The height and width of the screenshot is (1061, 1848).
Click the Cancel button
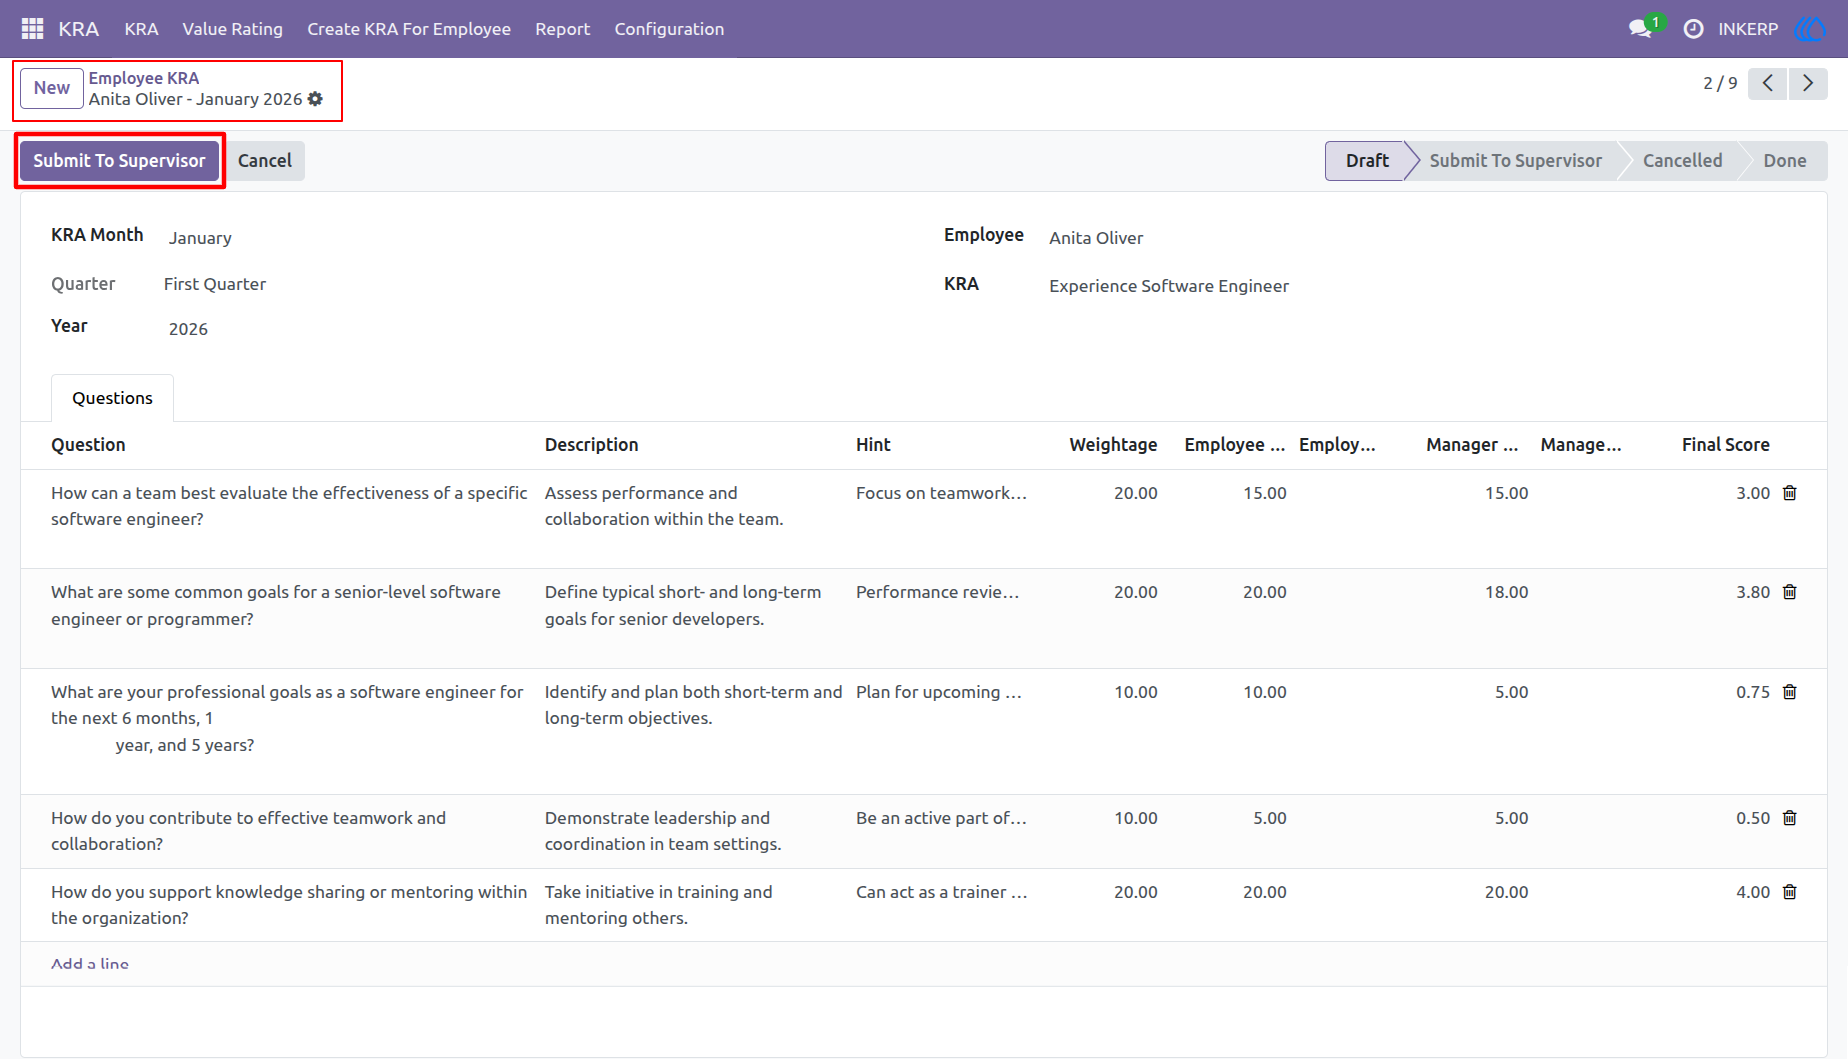point(265,161)
